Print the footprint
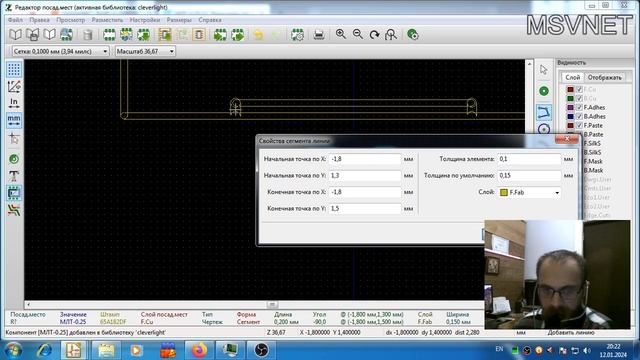640x360 pixels. tap(319, 35)
